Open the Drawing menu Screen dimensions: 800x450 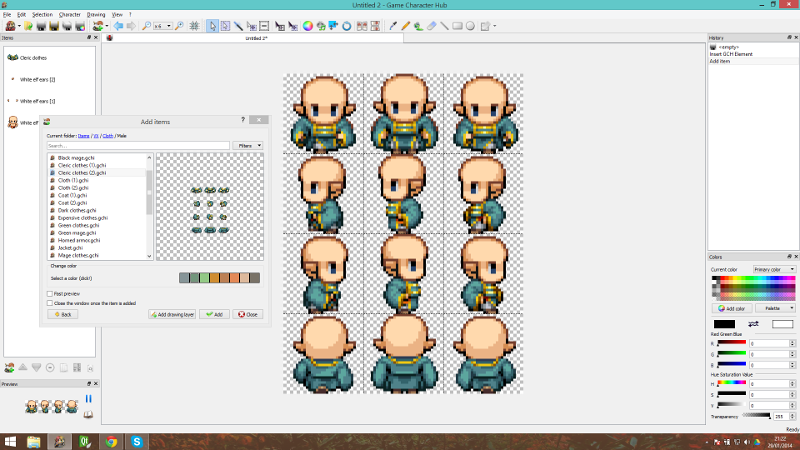(x=96, y=15)
